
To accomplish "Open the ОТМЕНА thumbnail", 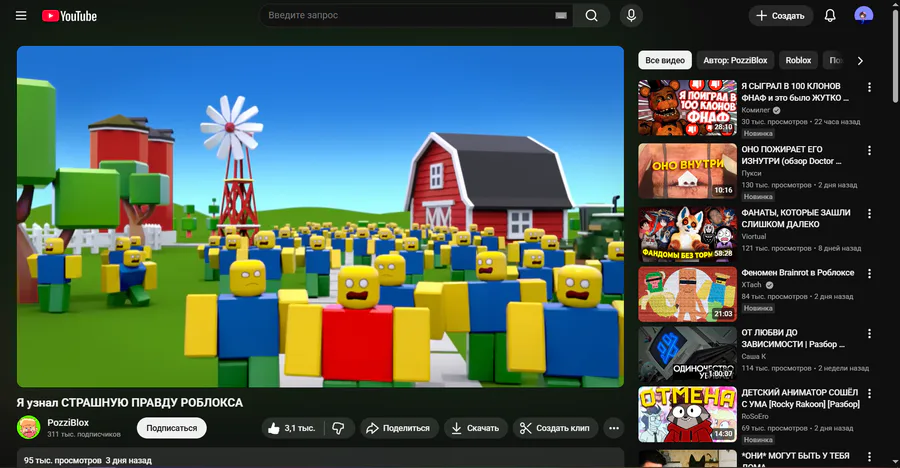I will (x=687, y=415).
